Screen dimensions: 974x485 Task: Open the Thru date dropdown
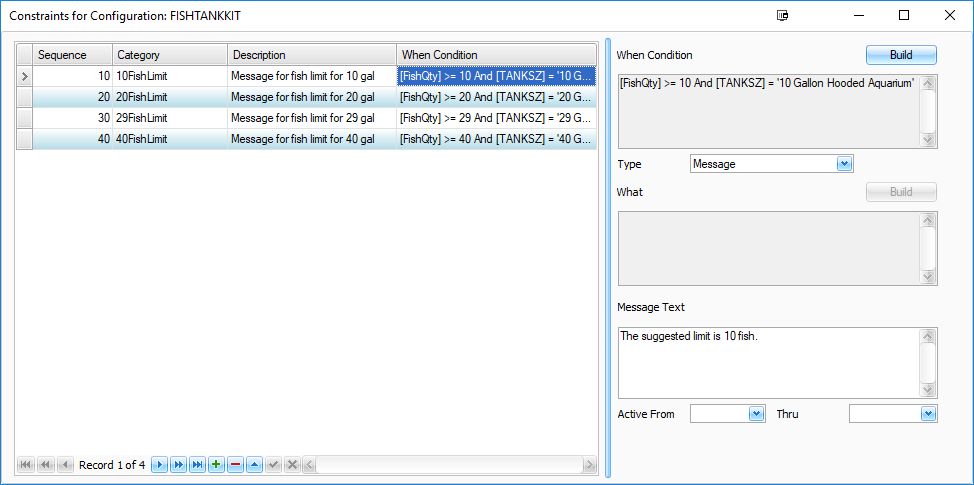(x=928, y=414)
